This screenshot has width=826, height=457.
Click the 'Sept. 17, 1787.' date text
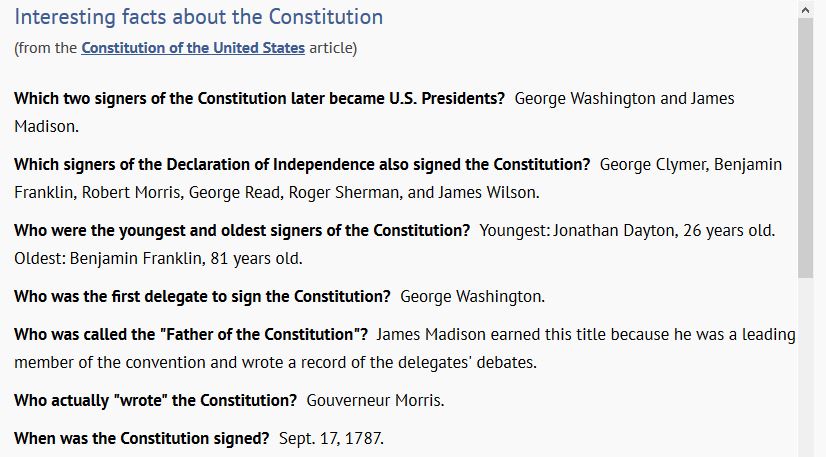(331, 438)
